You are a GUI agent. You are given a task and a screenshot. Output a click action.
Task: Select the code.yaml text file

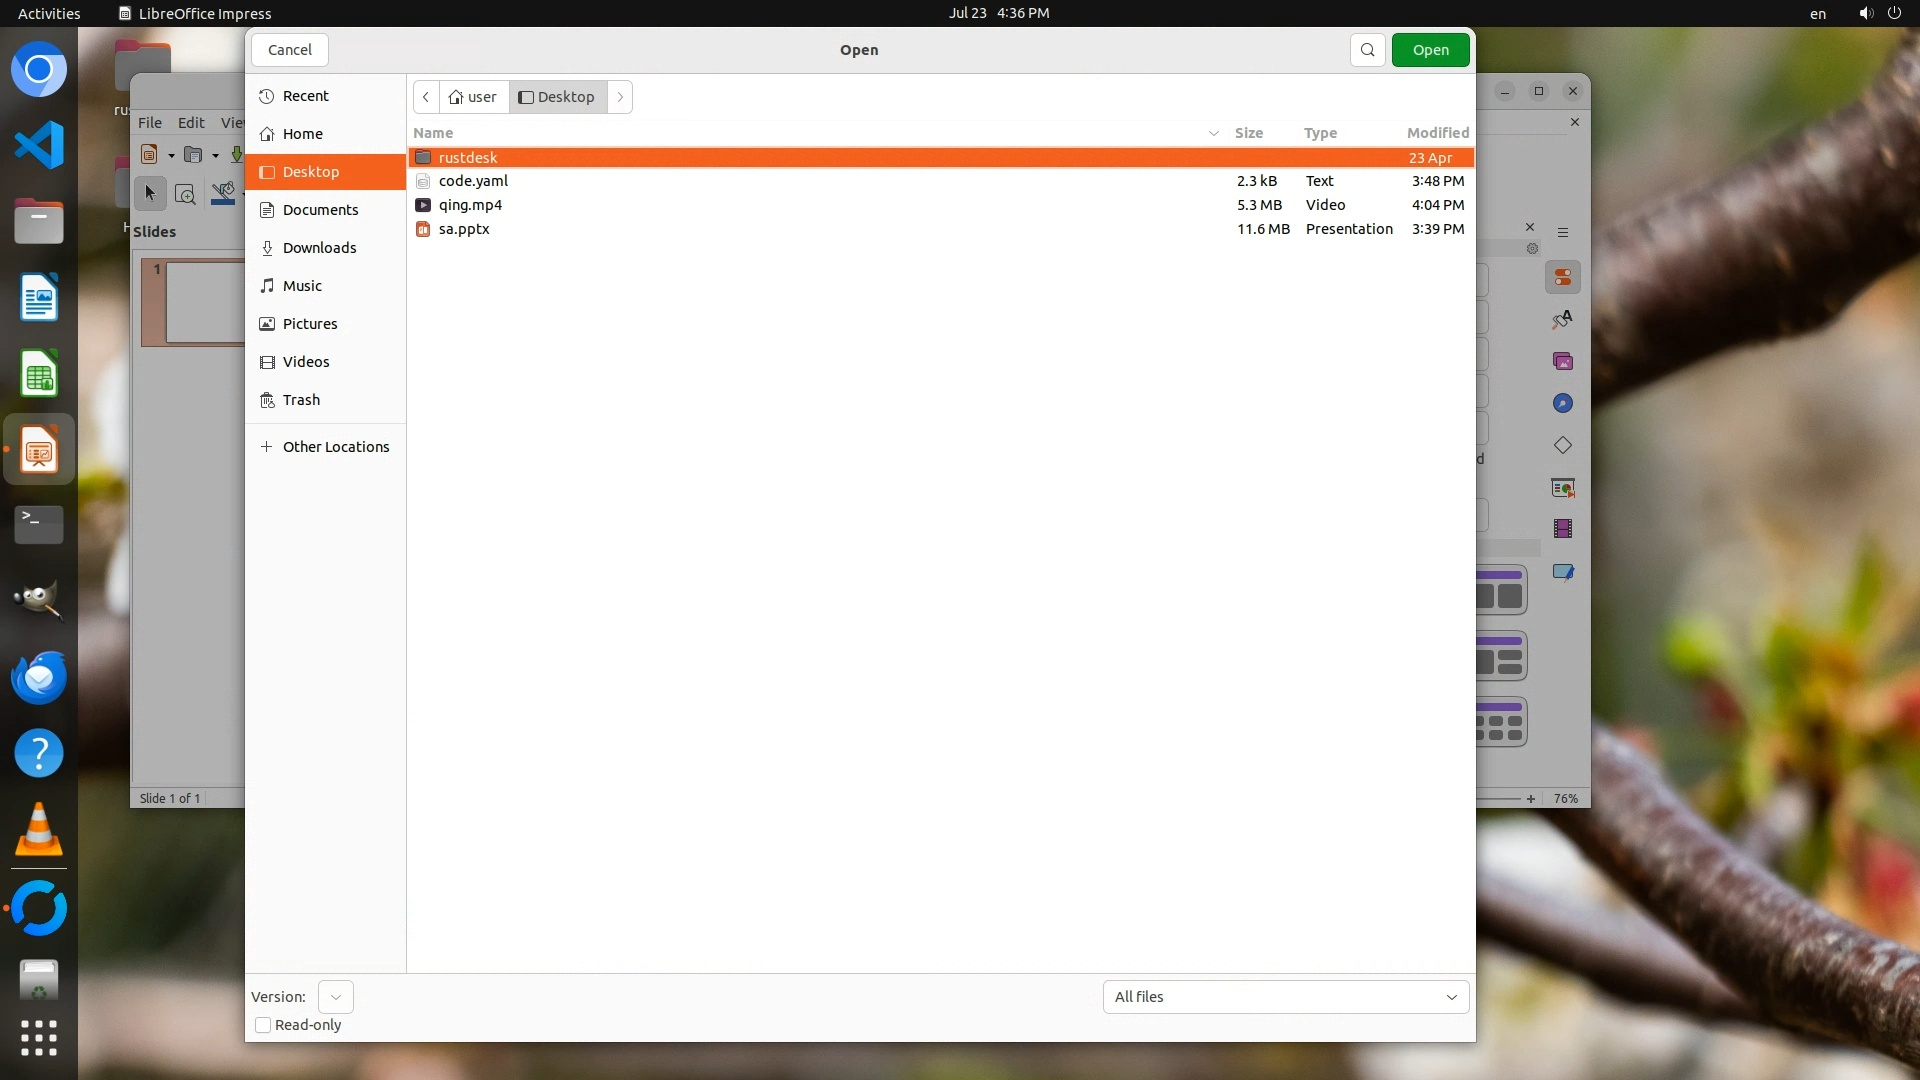point(473,181)
